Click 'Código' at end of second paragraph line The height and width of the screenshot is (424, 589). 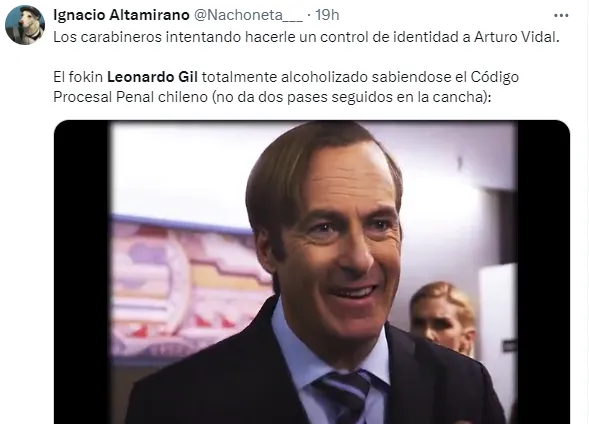495,77
